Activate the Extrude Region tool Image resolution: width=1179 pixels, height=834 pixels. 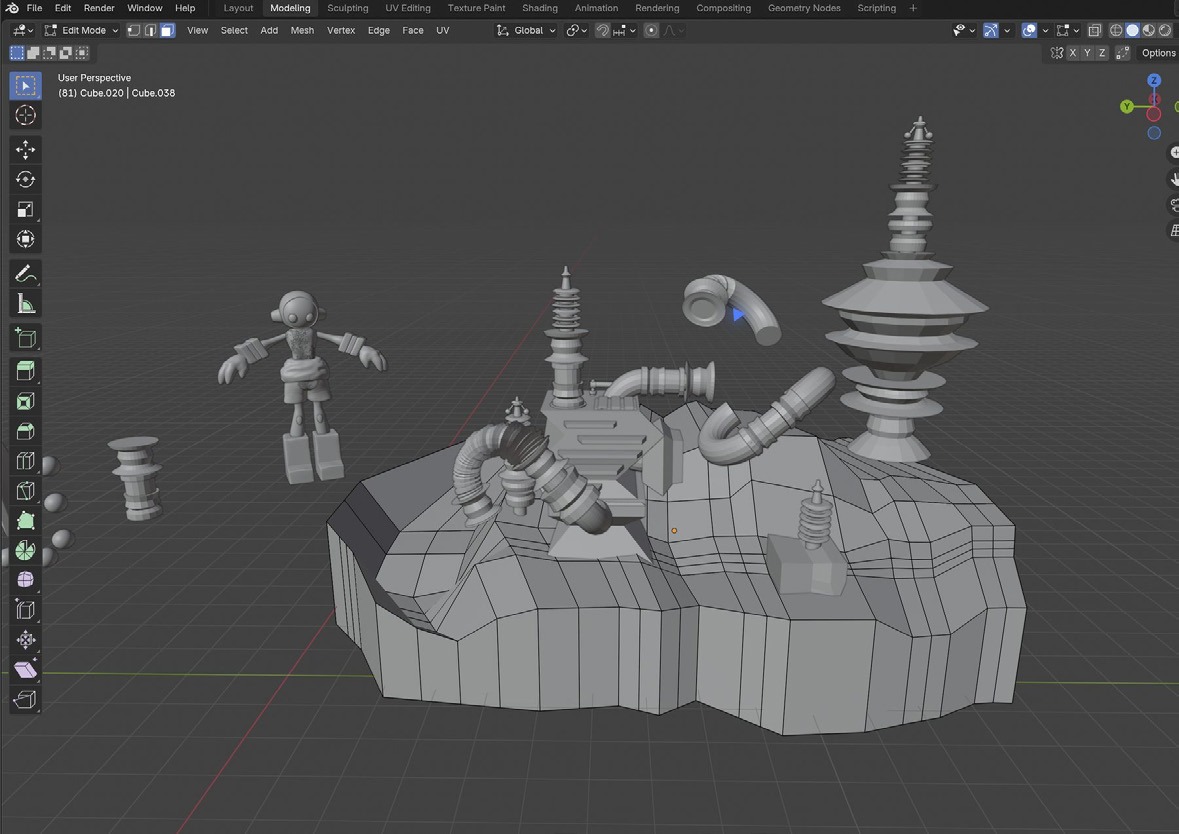pos(25,371)
